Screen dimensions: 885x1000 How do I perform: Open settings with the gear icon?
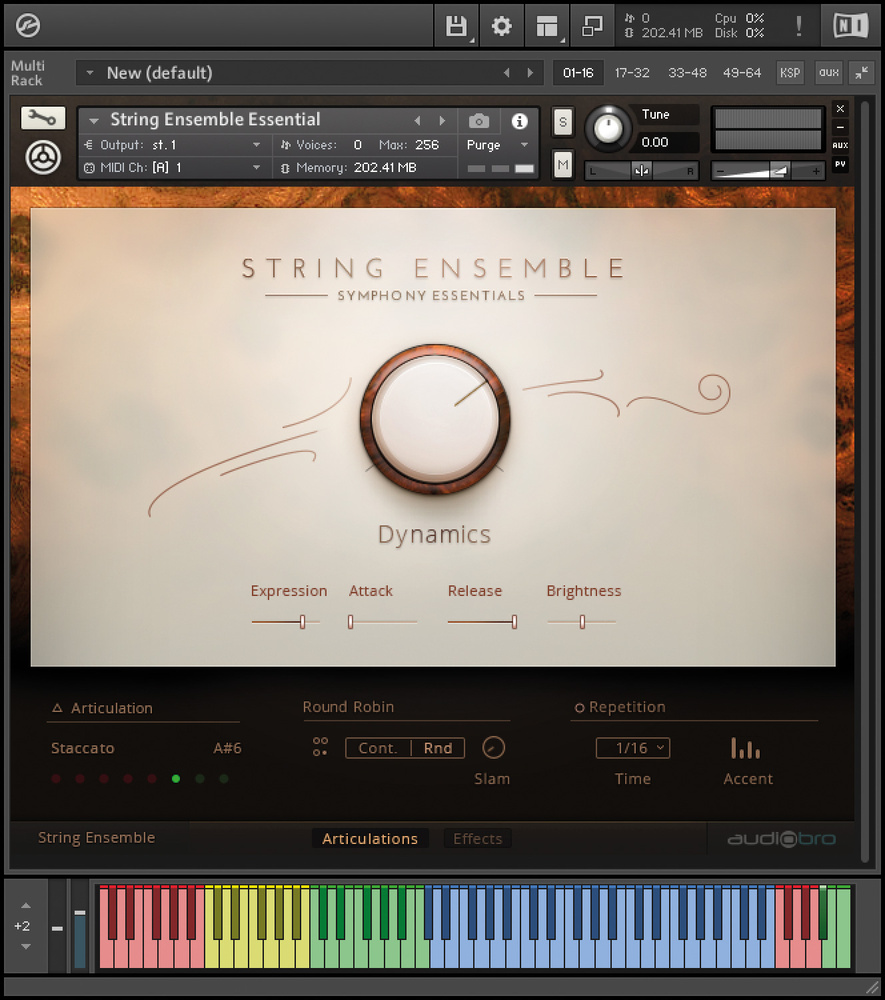[x=501, y=27]
